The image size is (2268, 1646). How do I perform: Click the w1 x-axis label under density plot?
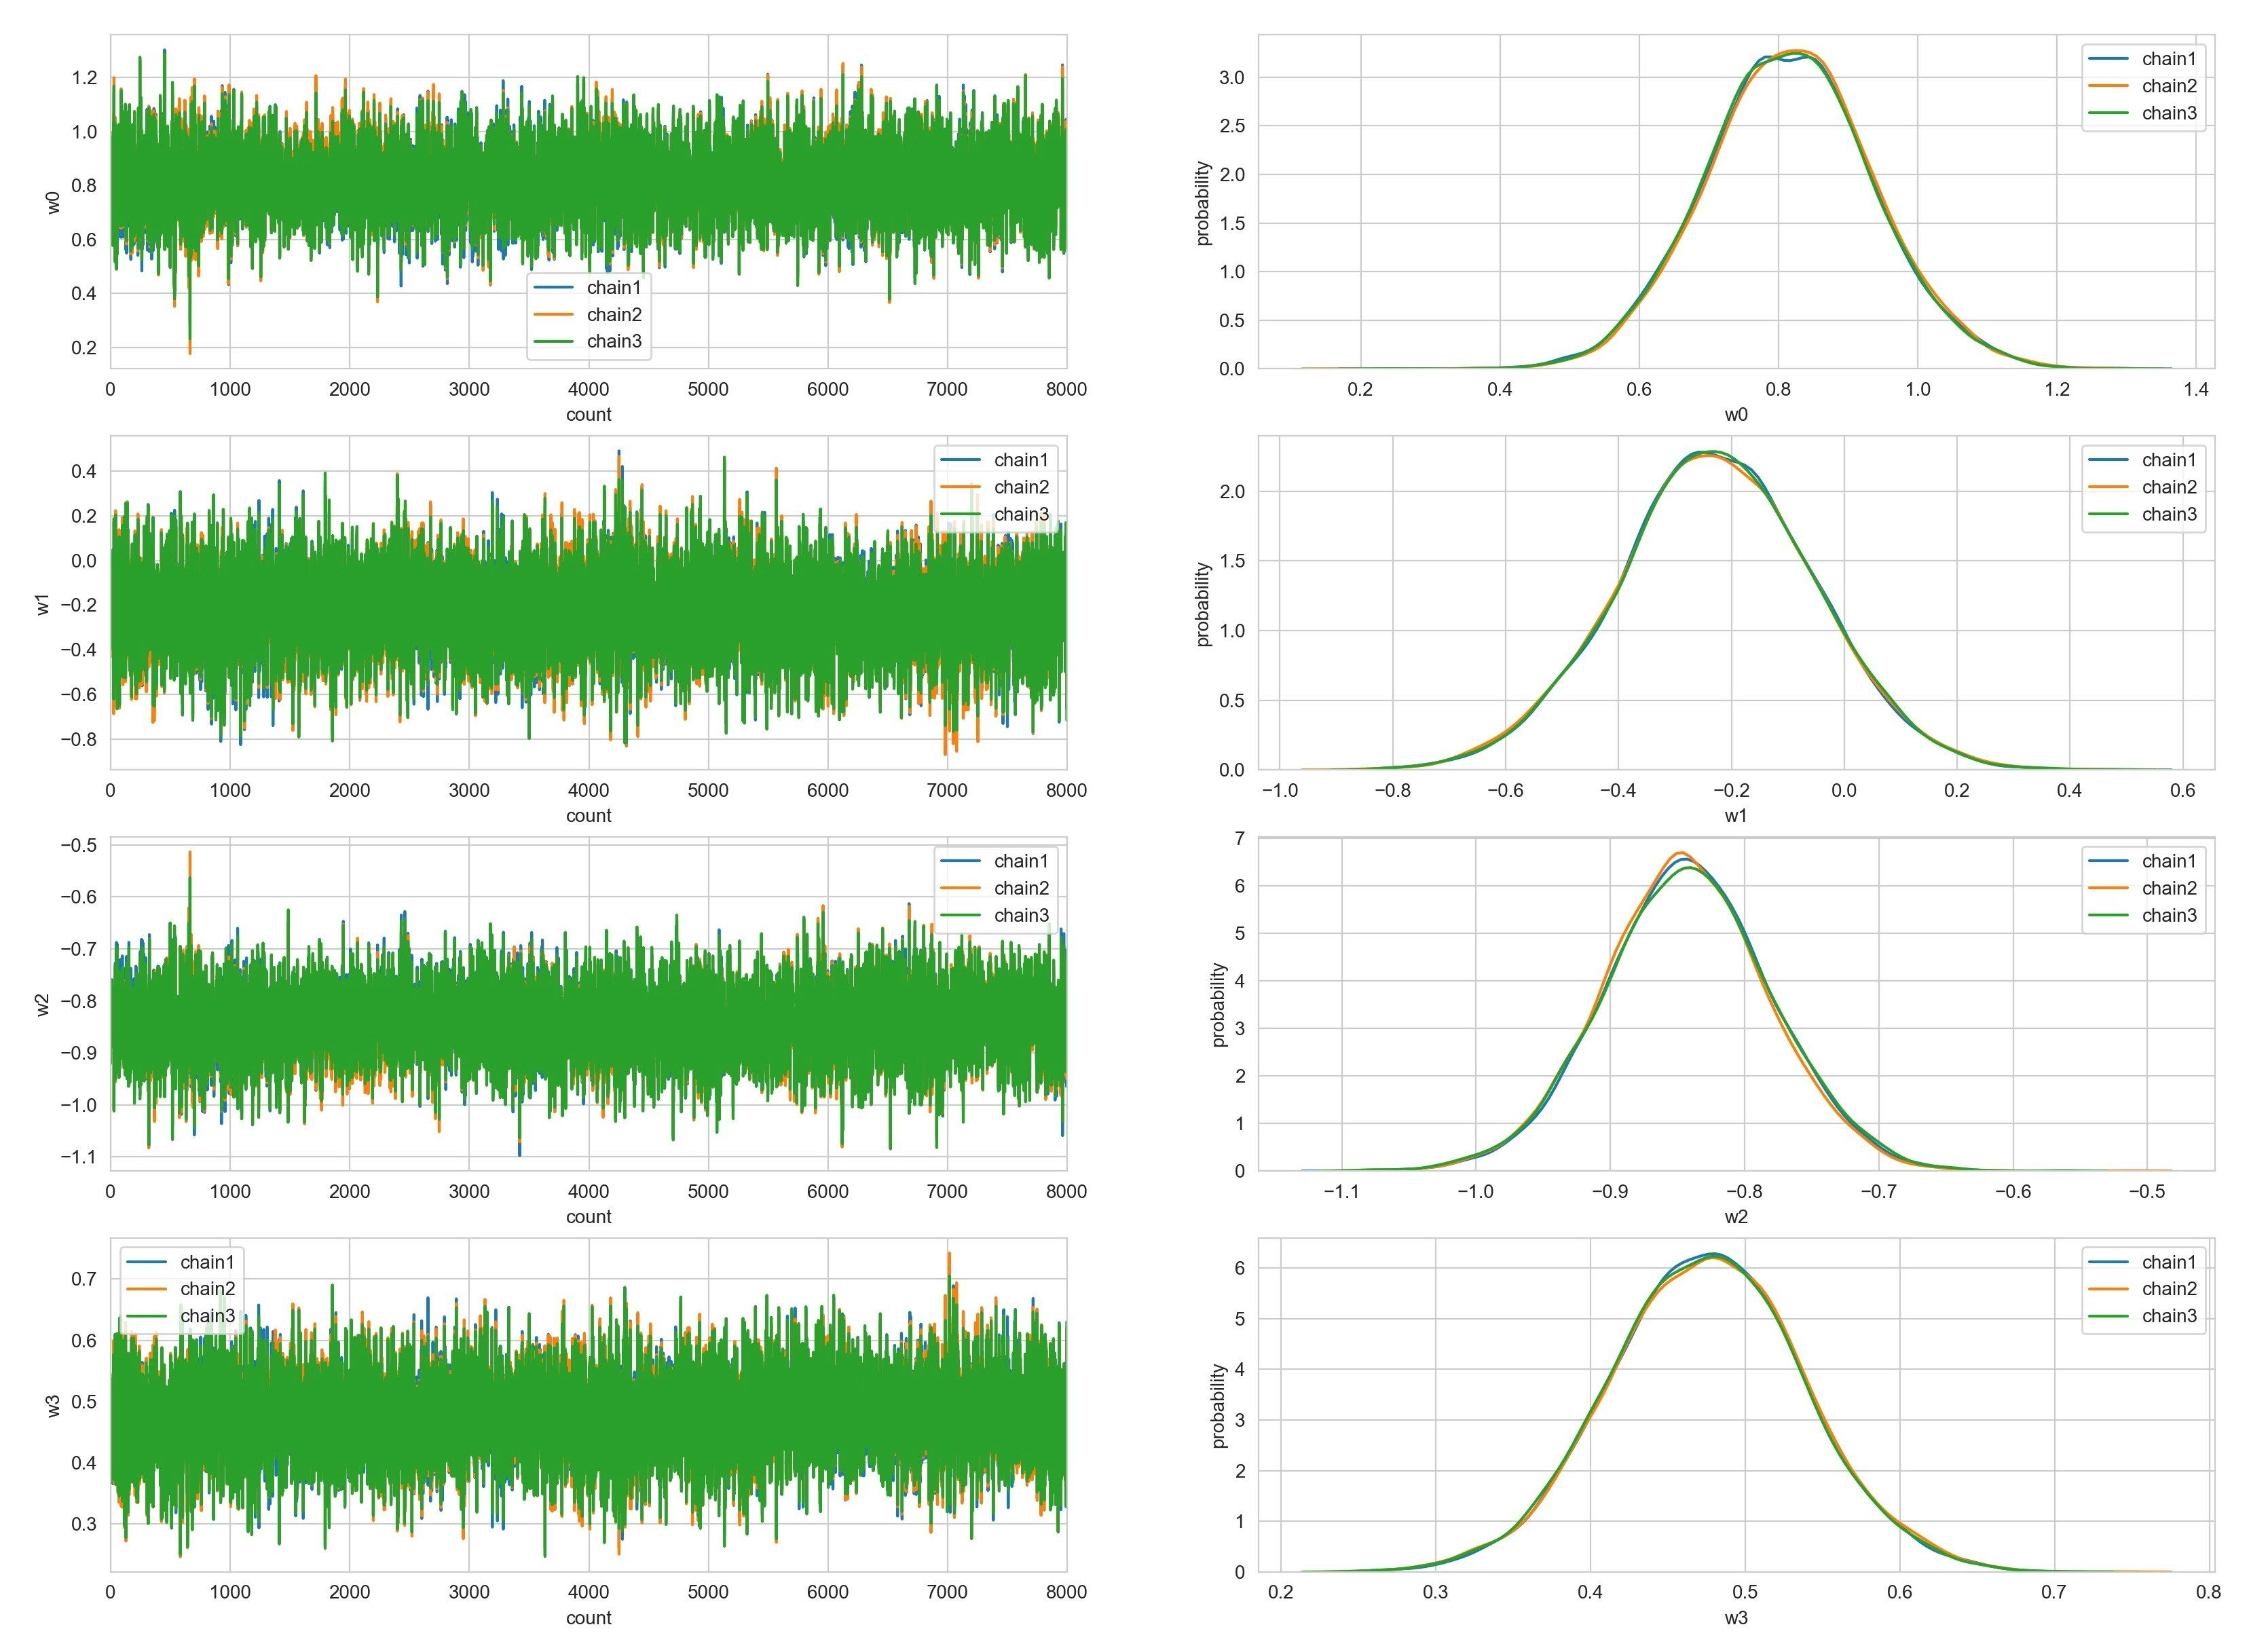1735,816
